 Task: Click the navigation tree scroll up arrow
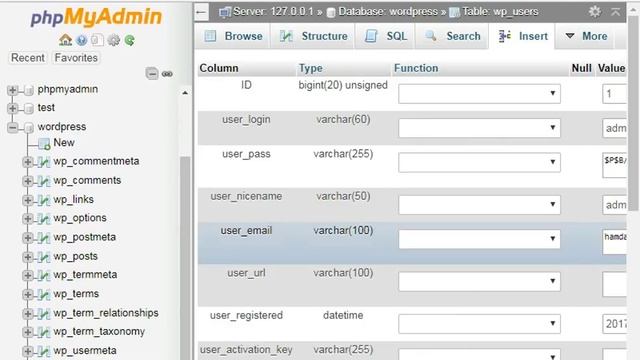point(185,93)
